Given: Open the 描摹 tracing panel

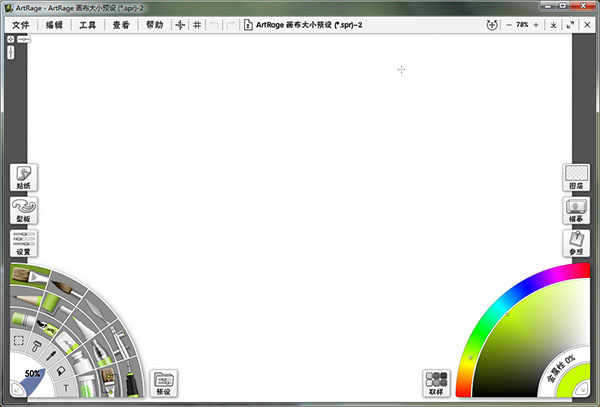Looking at the screenshot, I should (x=576, y=210).
